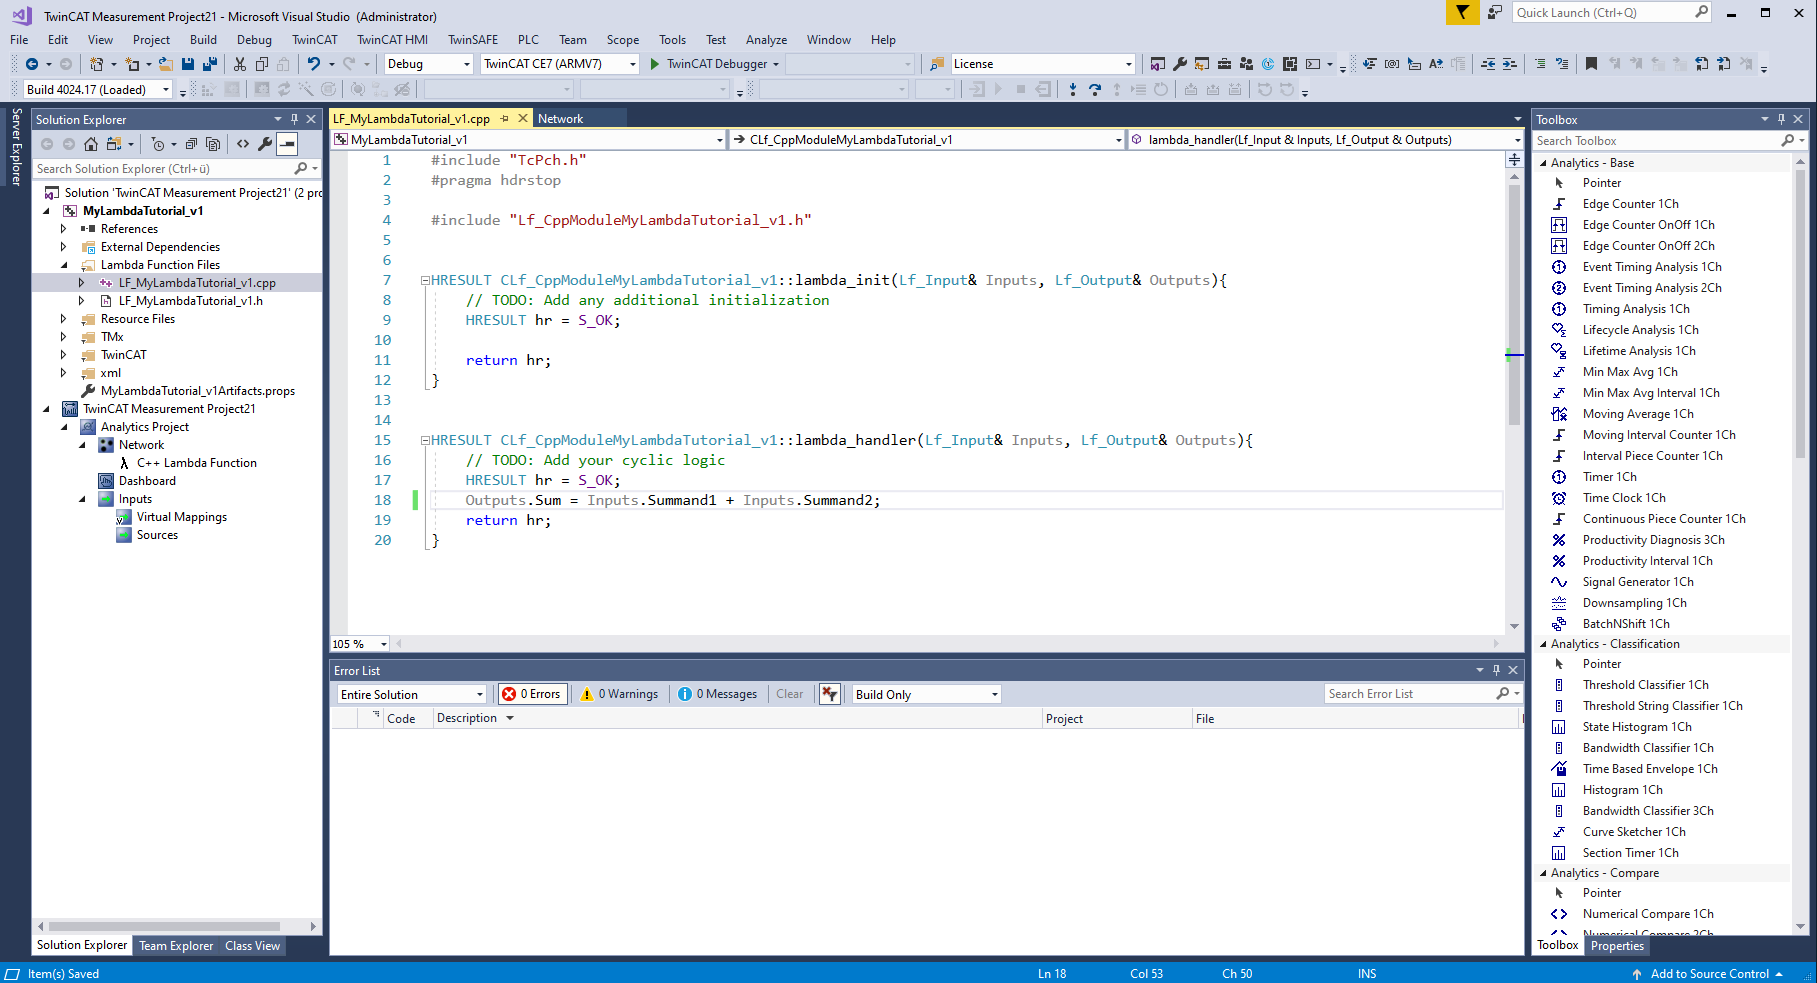Click the Find in Files icon beside License
Image resolution: width=1817 pixels, height=983 pixels.
pyautogui.click(x=937, y=64)
